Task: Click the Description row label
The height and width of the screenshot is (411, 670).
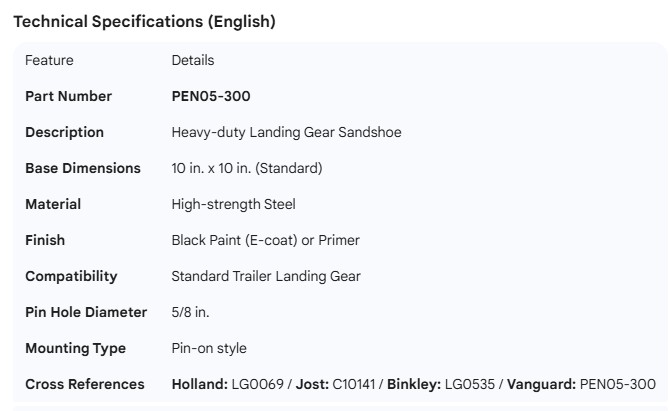Action: tap(64, 132)
